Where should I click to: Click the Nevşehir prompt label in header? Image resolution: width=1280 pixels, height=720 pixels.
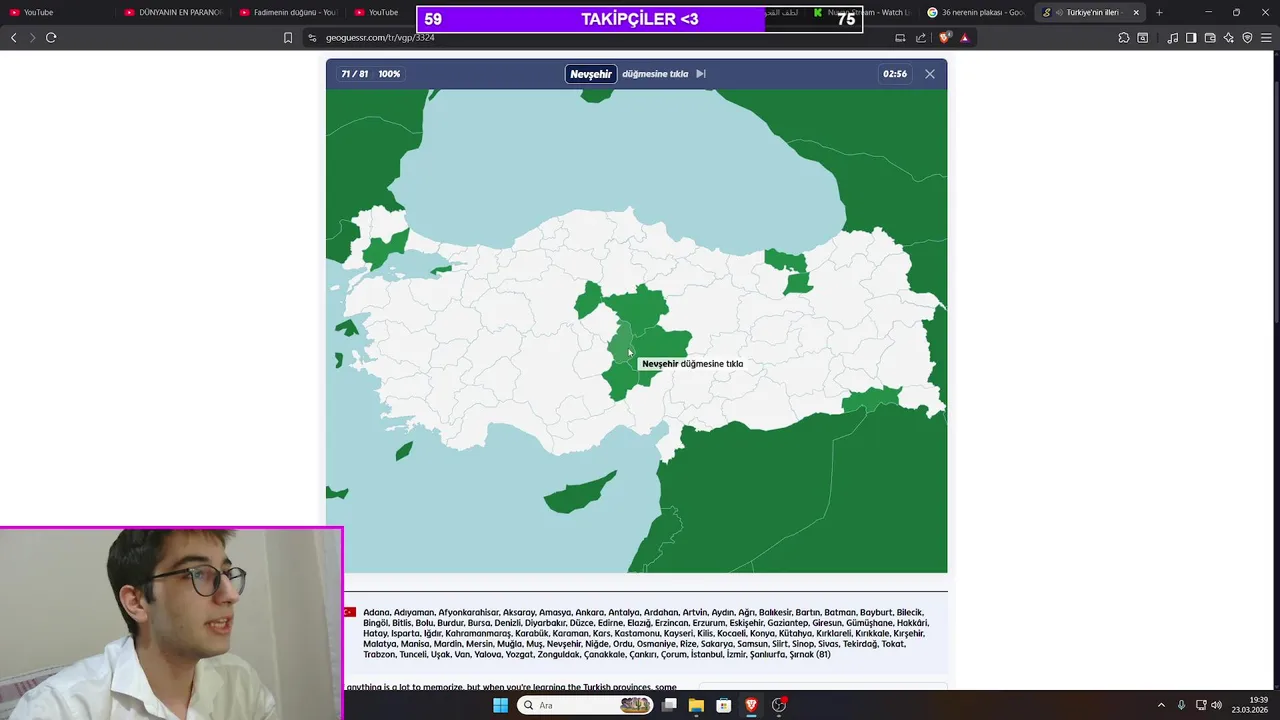pos(591,74)
